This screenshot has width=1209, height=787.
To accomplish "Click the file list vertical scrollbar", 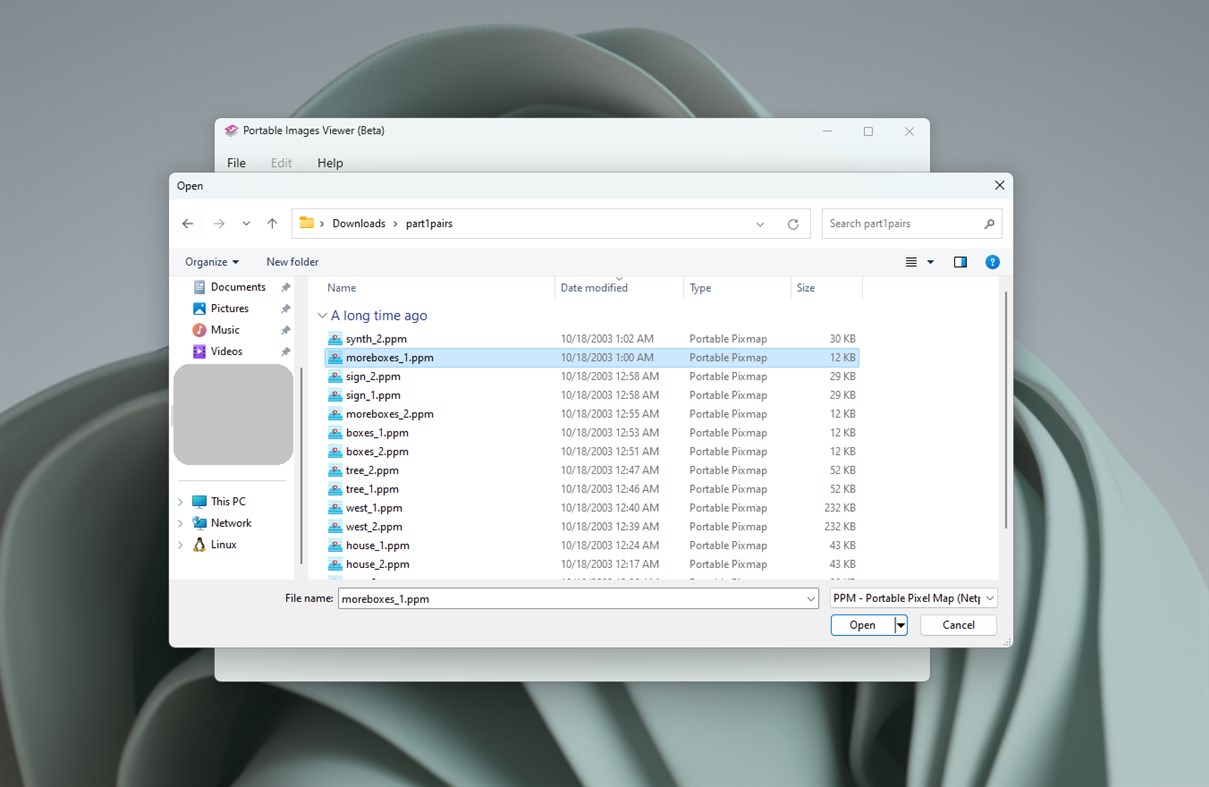I will (x=1006, y=410).
